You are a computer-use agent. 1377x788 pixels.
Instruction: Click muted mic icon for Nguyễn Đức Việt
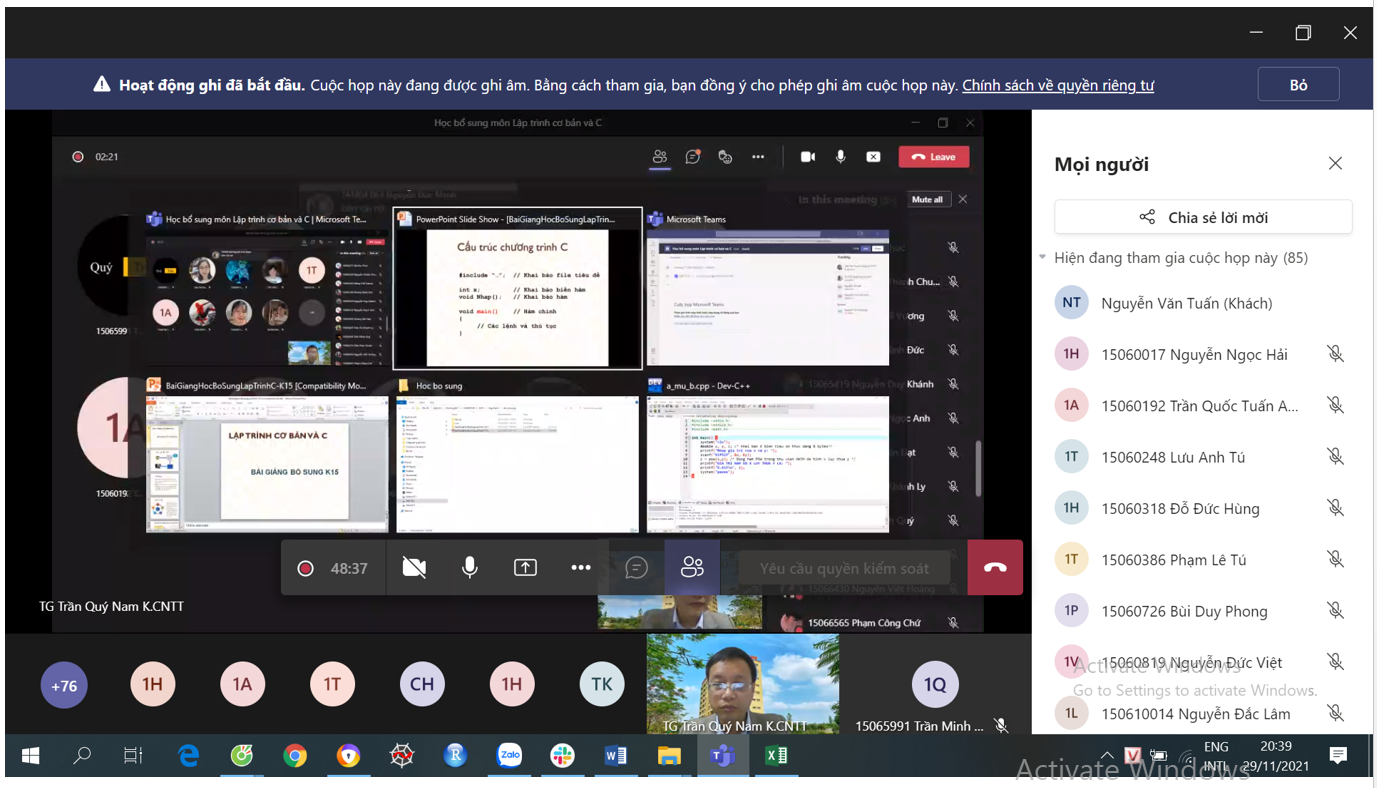tap(1335, 662)
